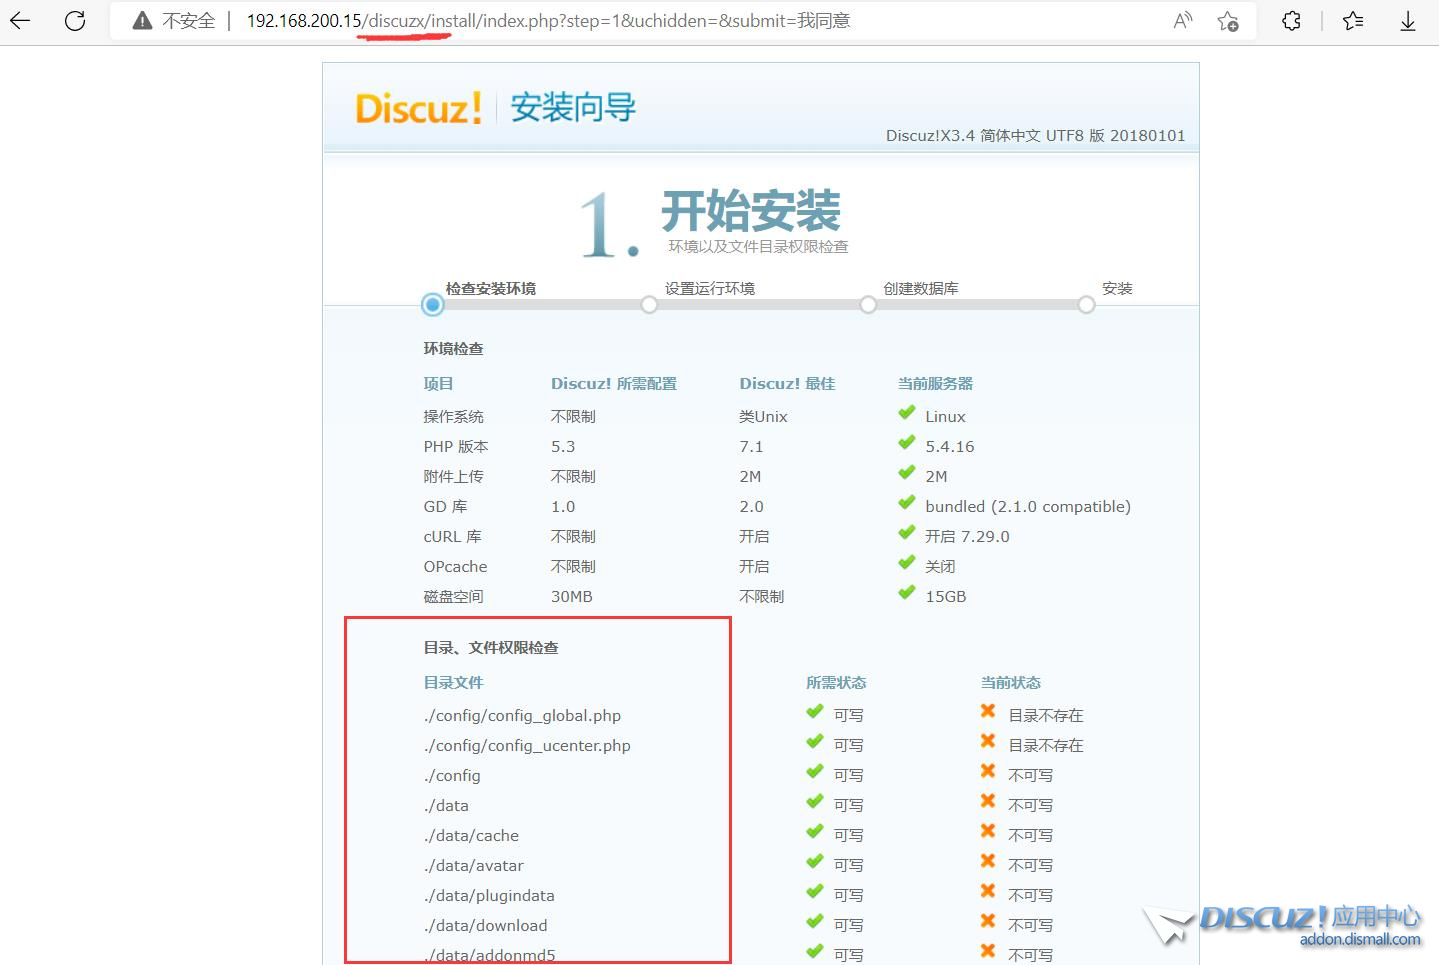Open the downloads arrow icon

click(x=1407, y=21)
